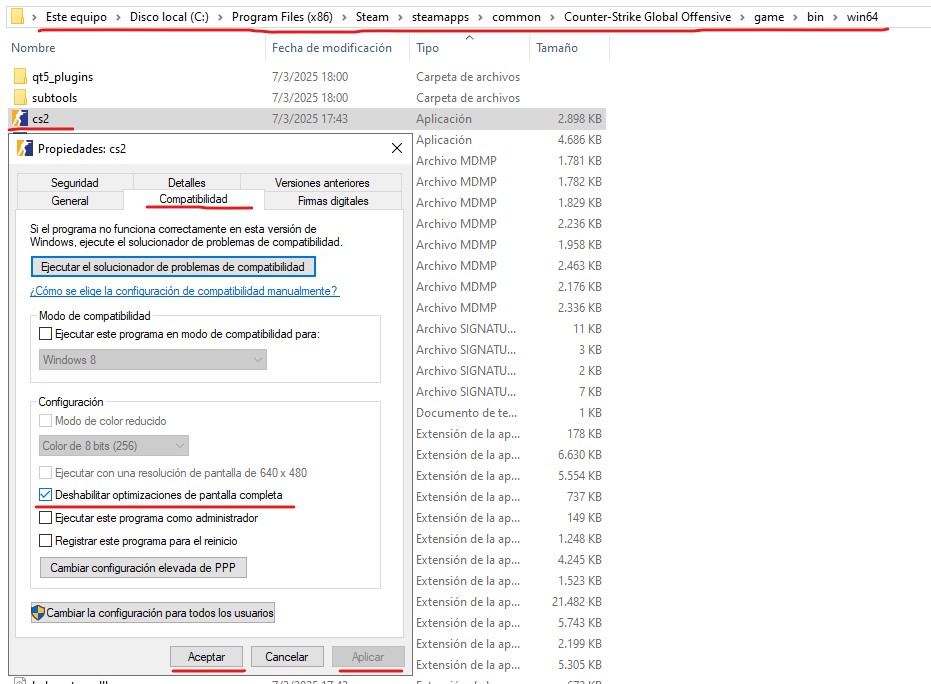Click 'Cambiar configuración elevada de PPP' button
931x684 pixels.
pyautogui.click(x=143, y=568)
